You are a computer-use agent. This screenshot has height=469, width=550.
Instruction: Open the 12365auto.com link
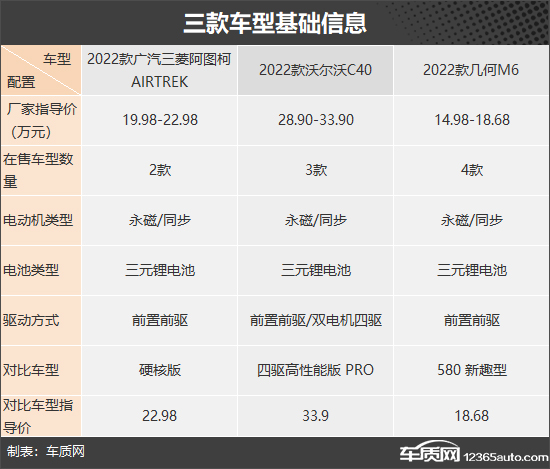pyautogui.click(x=506, y=457)
